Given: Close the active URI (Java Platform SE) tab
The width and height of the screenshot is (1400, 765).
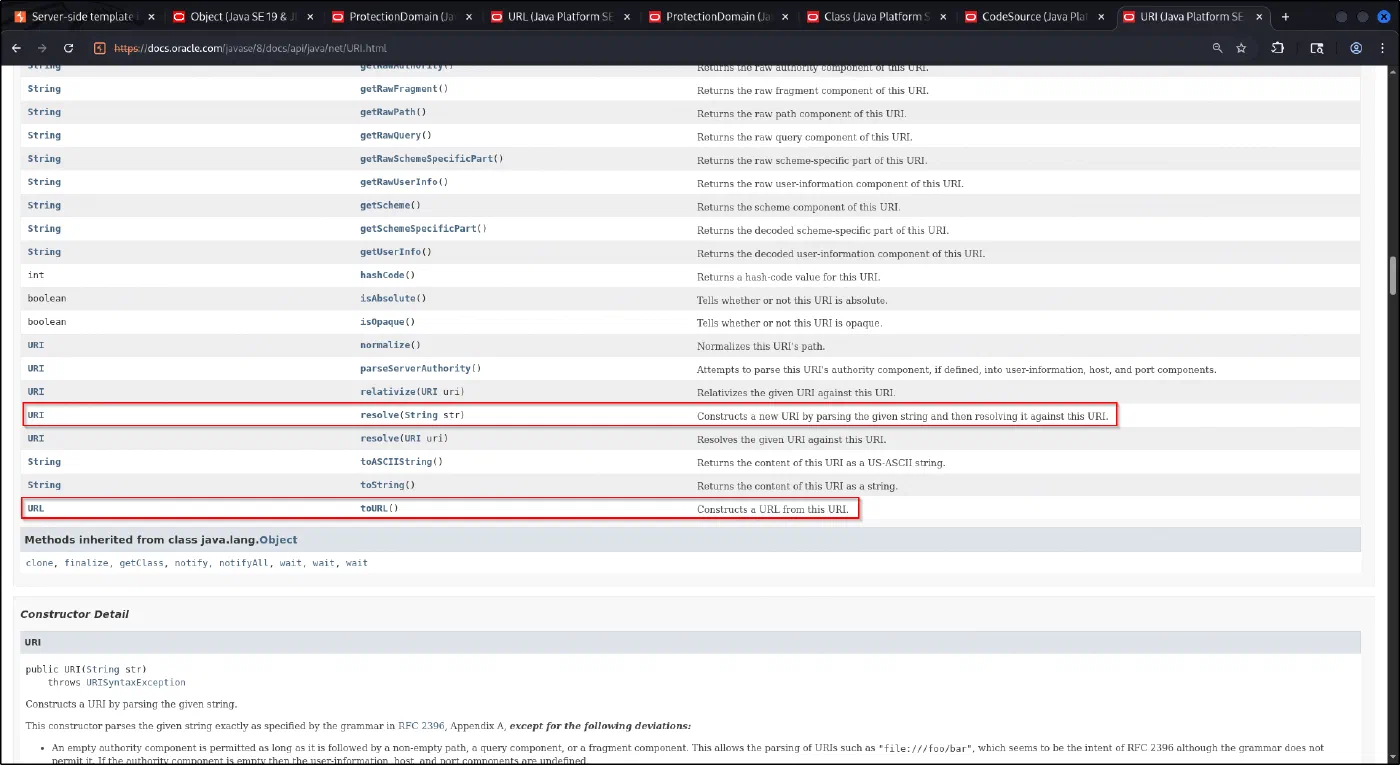Looking at the screenshot, I should [x=1260, y=17].
